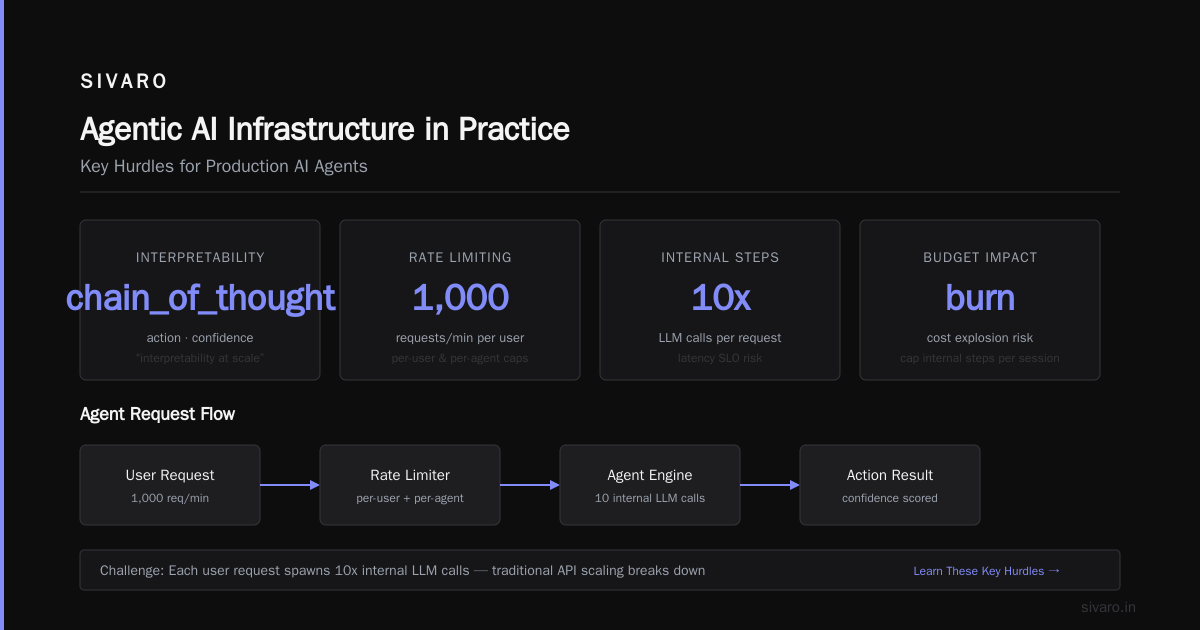This screenshot has width=1200, height=630.
Task: Click the SIVARO brand logo text
Action: pos(124,81)
